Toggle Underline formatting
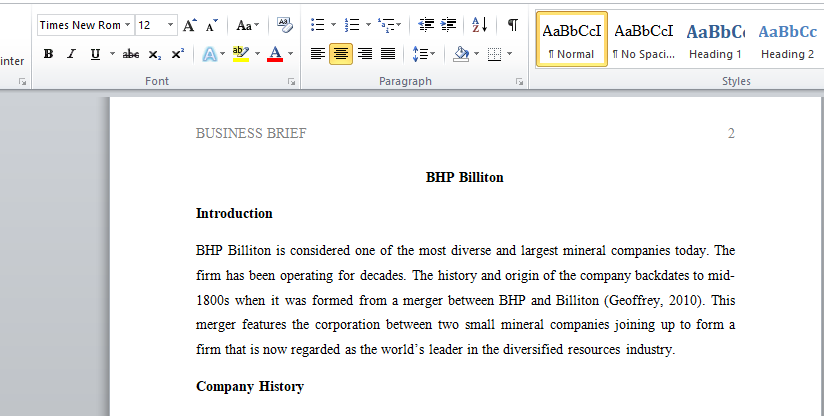Image resolution: width=824 pixels, height=416 pixels. click(x=95, y=54)
